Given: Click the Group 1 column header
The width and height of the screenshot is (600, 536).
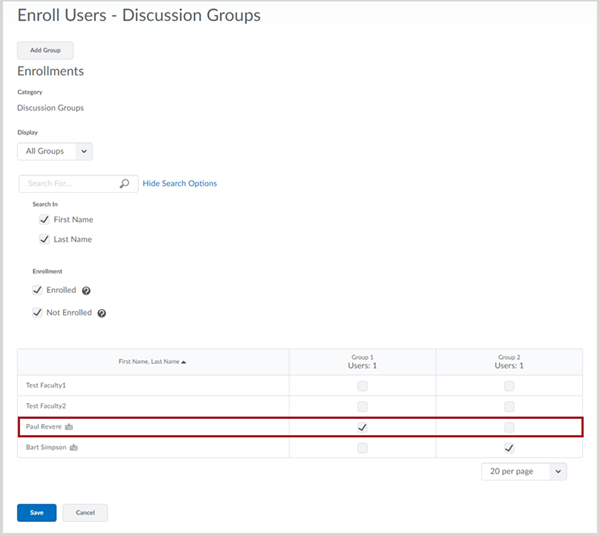Looking at the screenshot, I should coord(362,362).
